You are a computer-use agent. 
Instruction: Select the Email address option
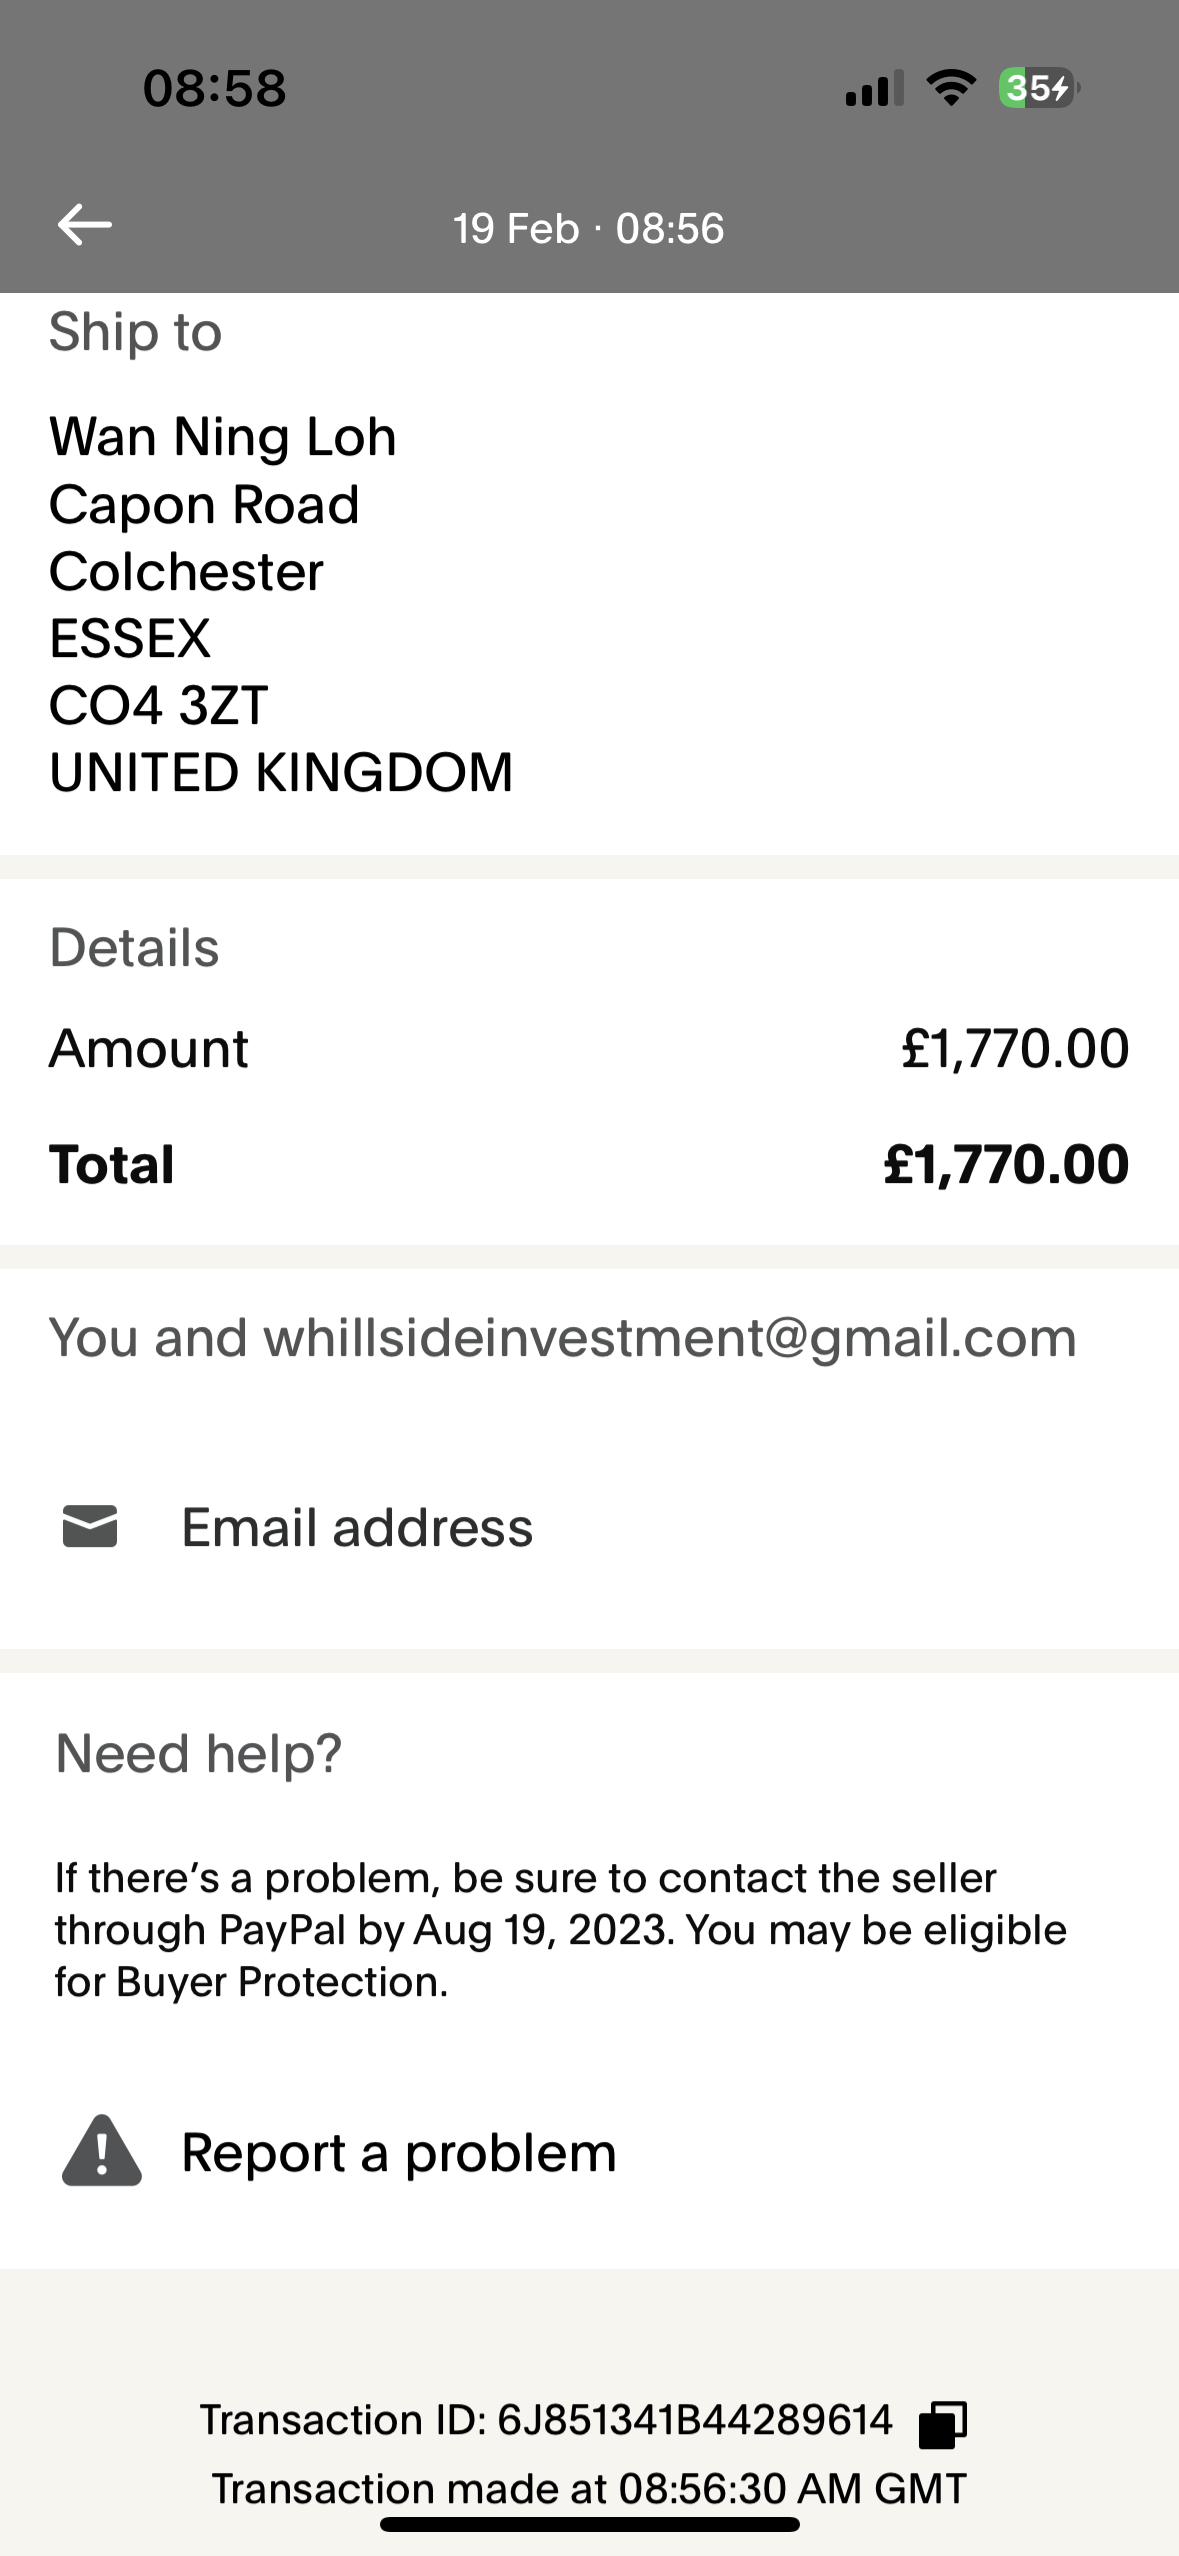point(357,1527)
